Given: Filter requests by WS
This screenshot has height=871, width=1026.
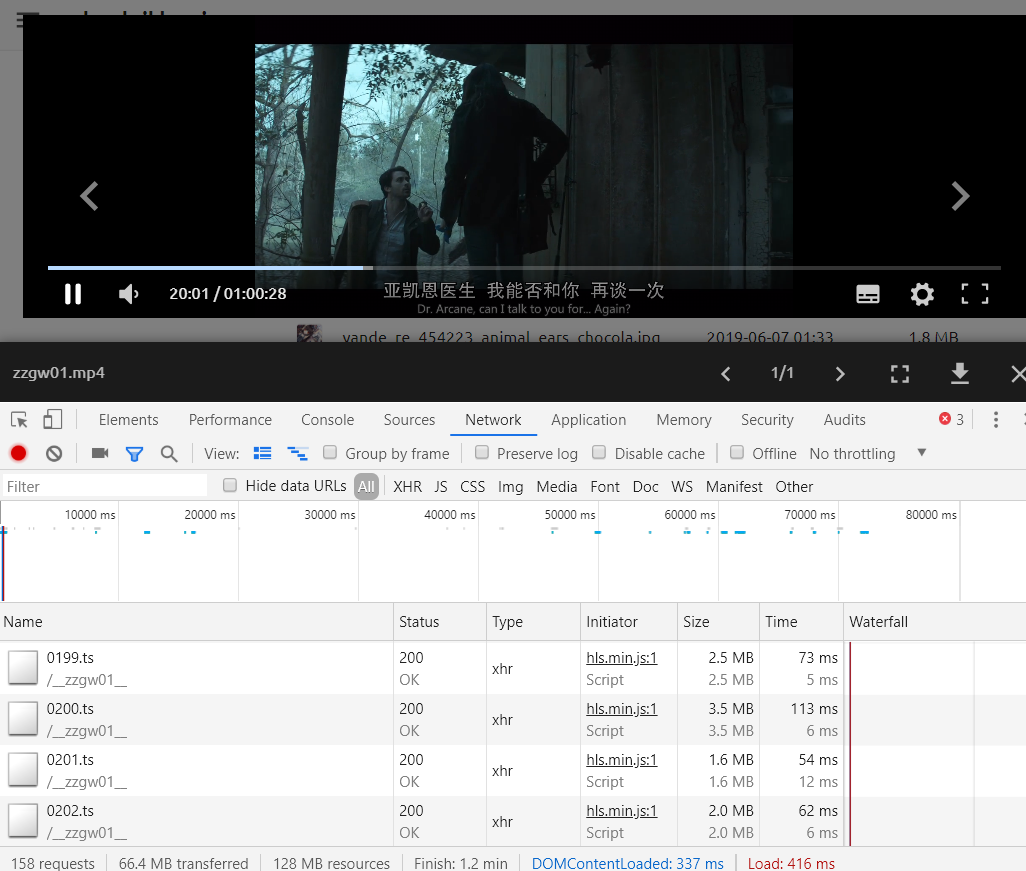Looking at the screenshot, I should pos(682,486).
